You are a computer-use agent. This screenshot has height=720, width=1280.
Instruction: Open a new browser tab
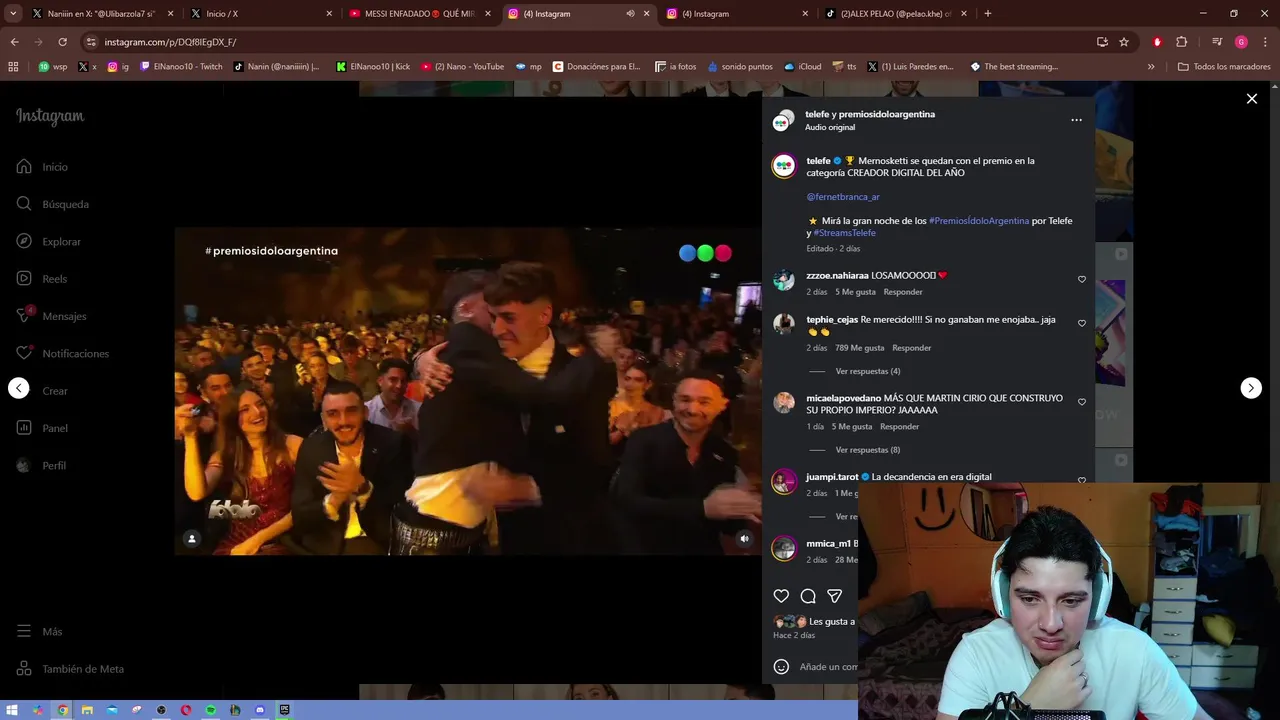(988, 14)
